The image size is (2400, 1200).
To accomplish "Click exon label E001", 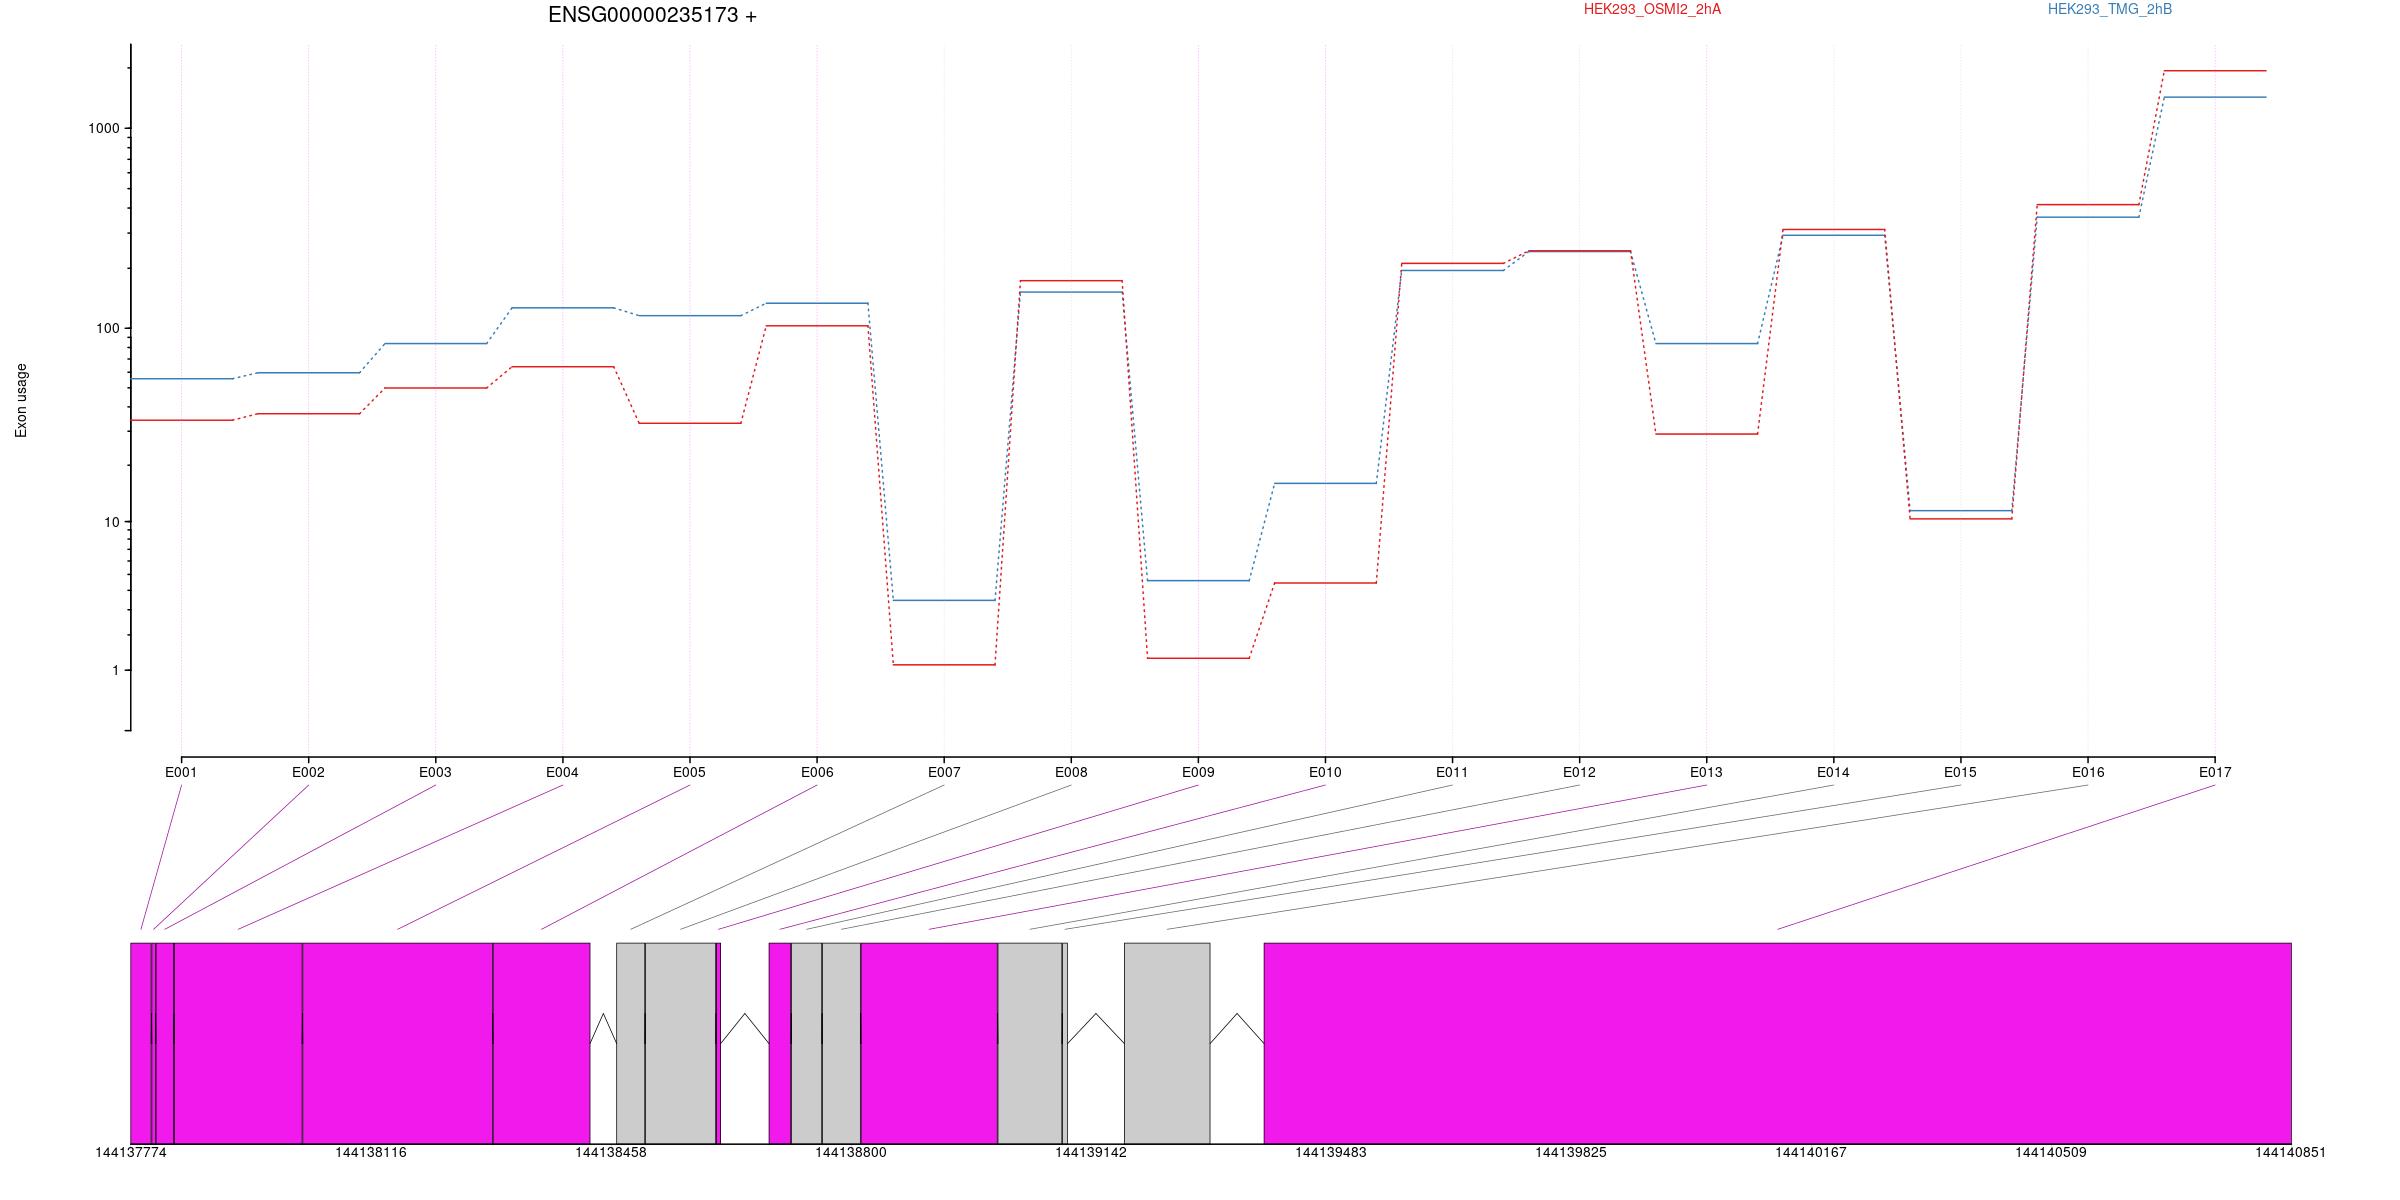I will (181, 772).
